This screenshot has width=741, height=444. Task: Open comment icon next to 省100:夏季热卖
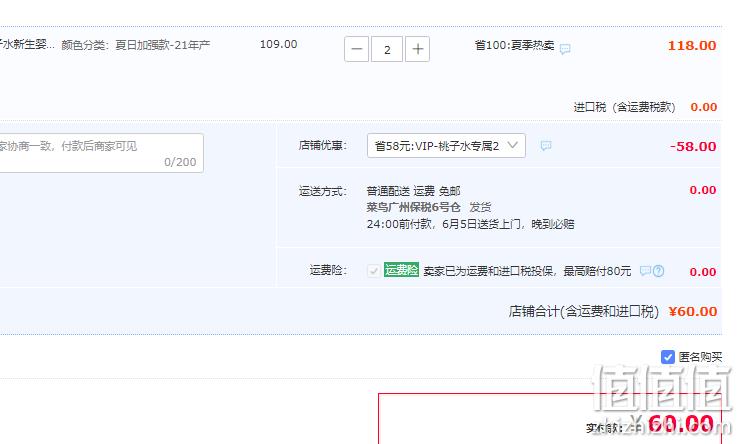[565, 49]
